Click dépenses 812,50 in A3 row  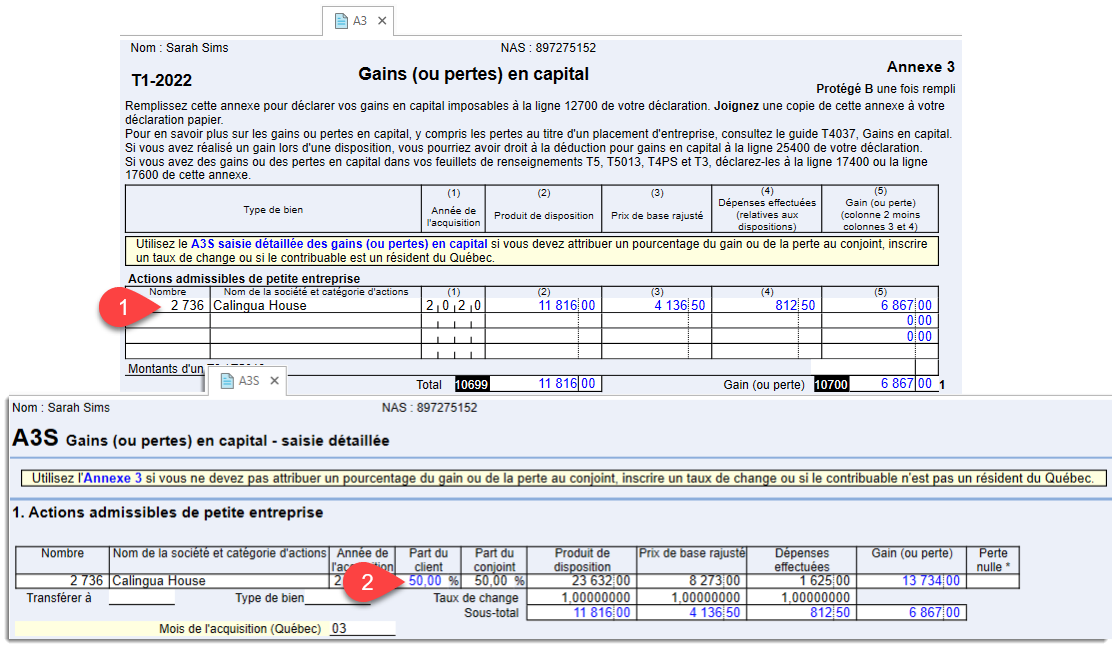point(767,306)
